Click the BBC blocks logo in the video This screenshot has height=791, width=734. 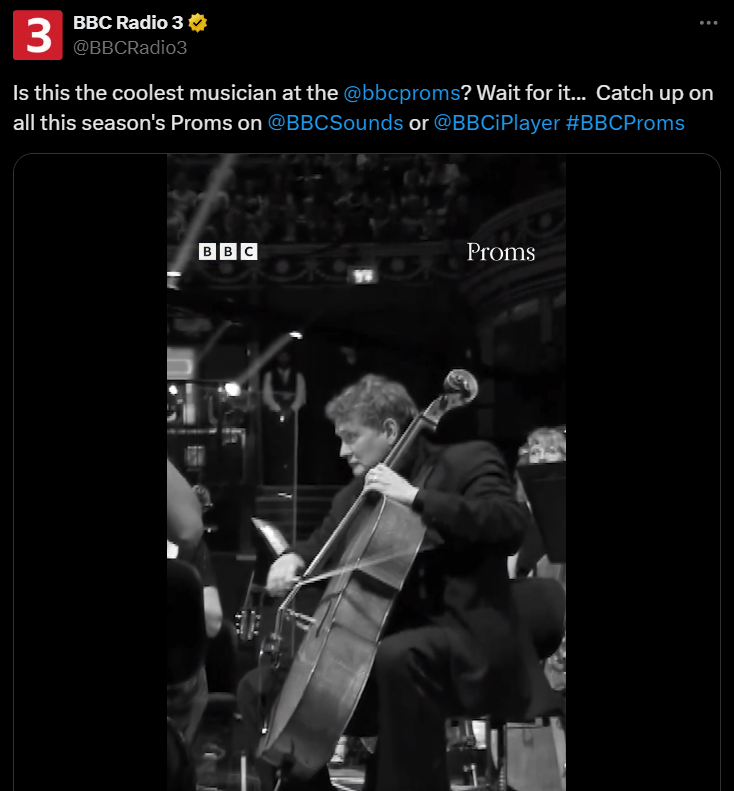pyautogui.click(x=228, y=252)
